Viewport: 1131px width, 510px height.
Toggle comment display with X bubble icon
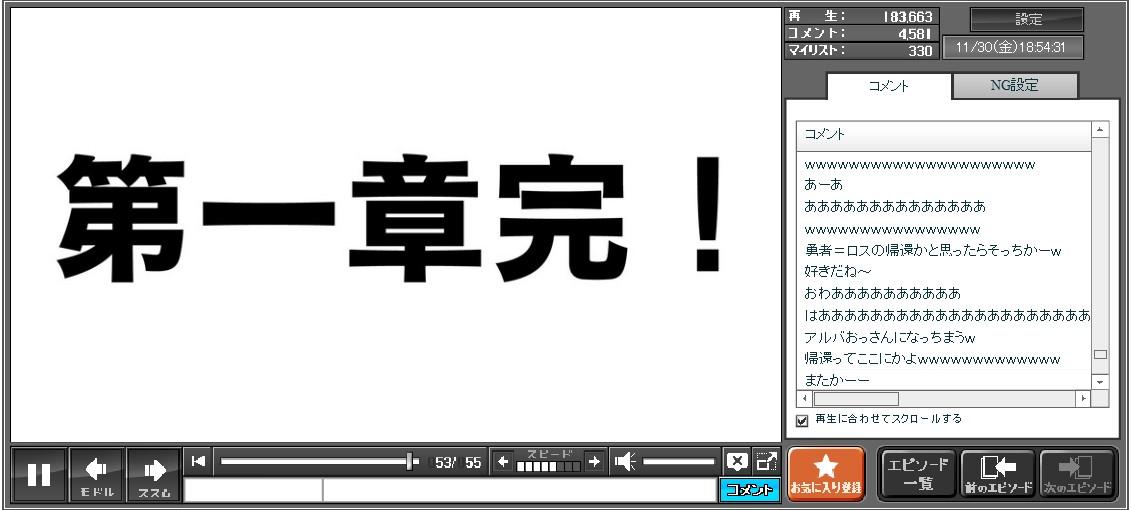tap(737, 461)
